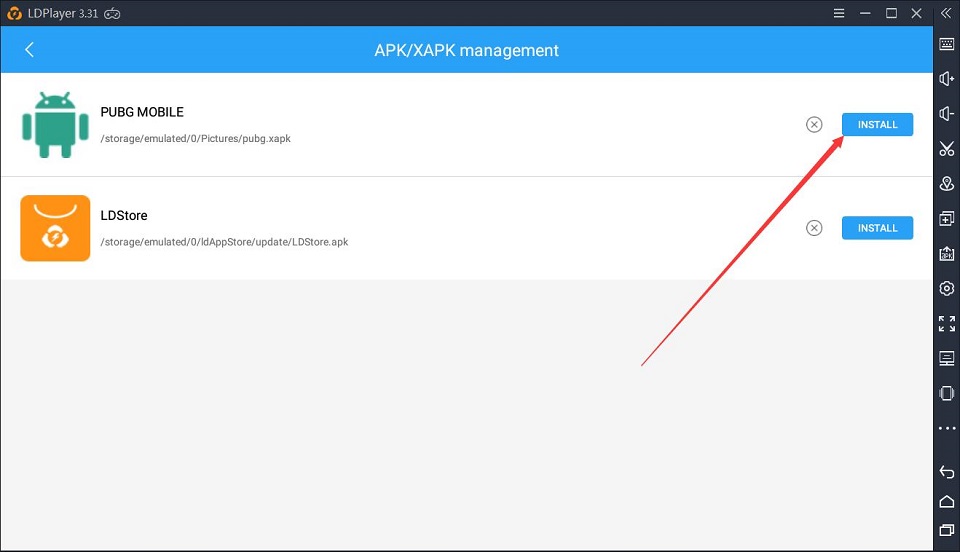Toggle fullscreen mode icon

pos(947,323)
